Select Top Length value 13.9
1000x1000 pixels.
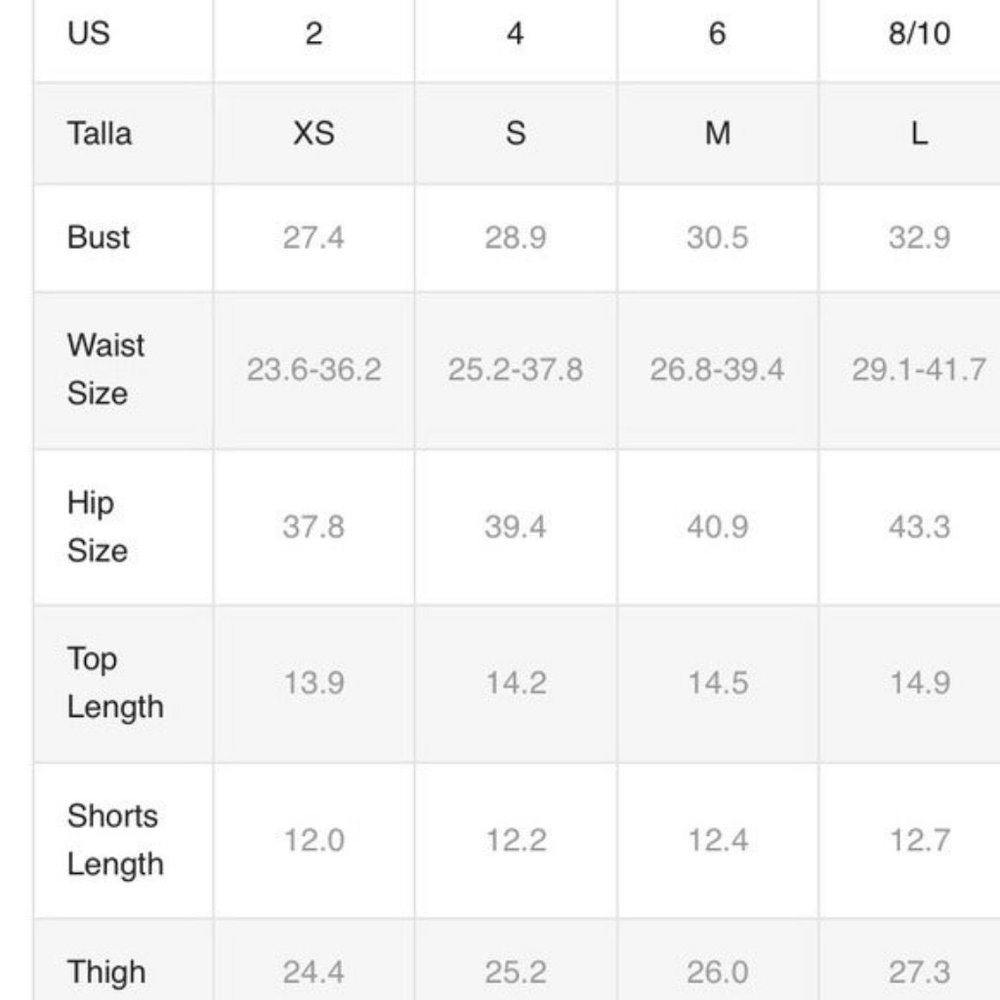pos(314,683)
